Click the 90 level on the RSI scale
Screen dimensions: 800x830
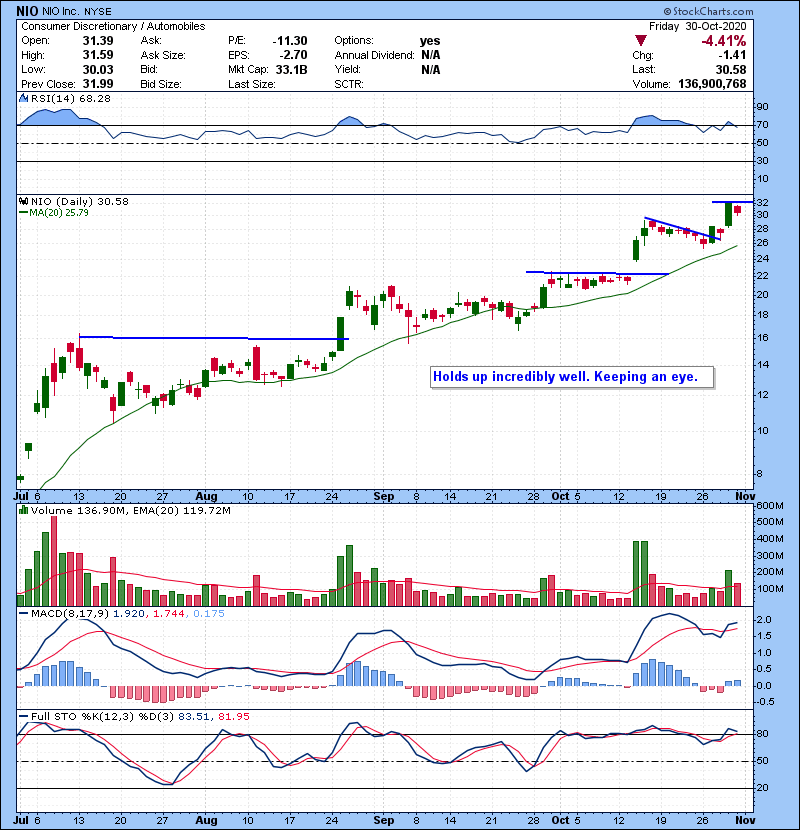762,107
